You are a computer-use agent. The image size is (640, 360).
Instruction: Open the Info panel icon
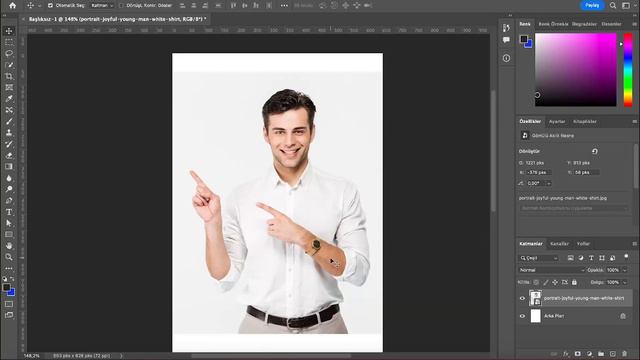coord(507,58)
